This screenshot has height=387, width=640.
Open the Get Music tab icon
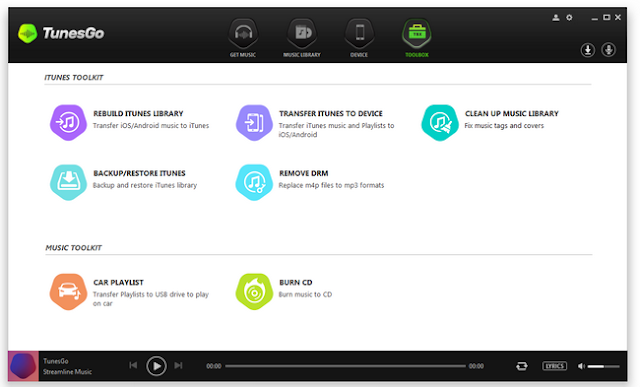[243, 33]
